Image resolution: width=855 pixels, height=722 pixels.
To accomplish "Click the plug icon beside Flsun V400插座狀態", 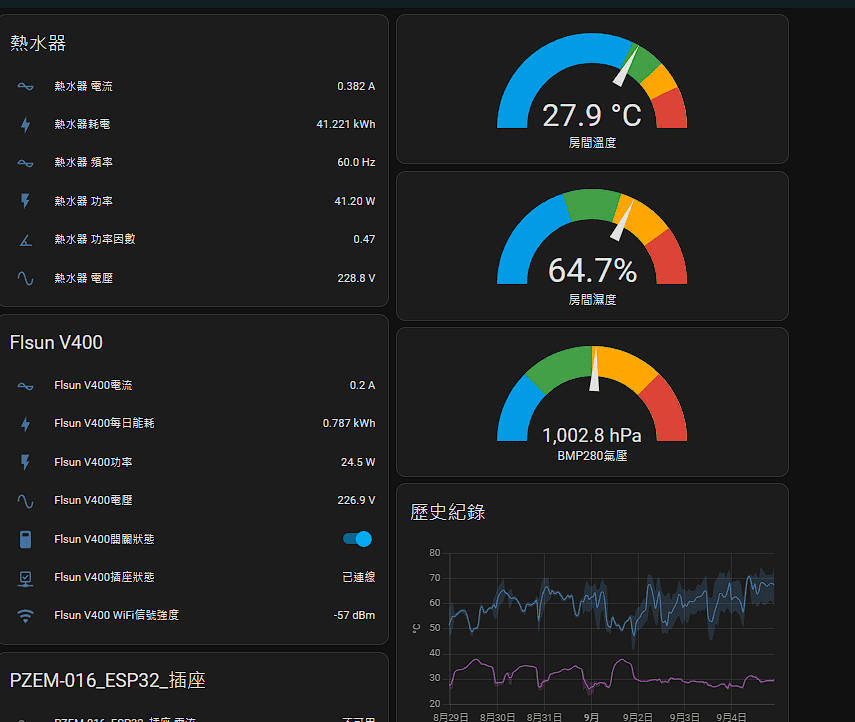I will pos(25,577).
